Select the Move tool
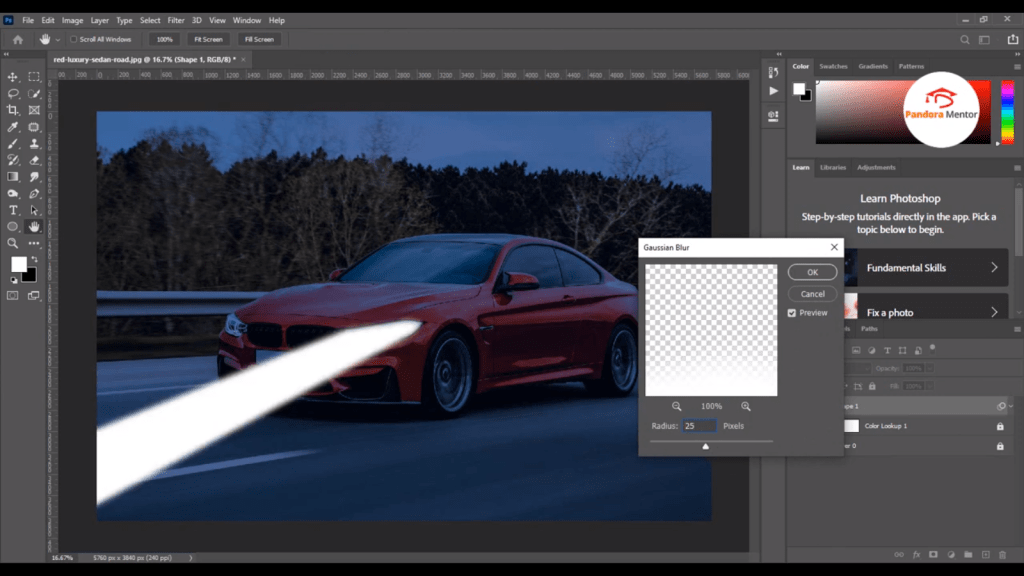 coord(13,76)
